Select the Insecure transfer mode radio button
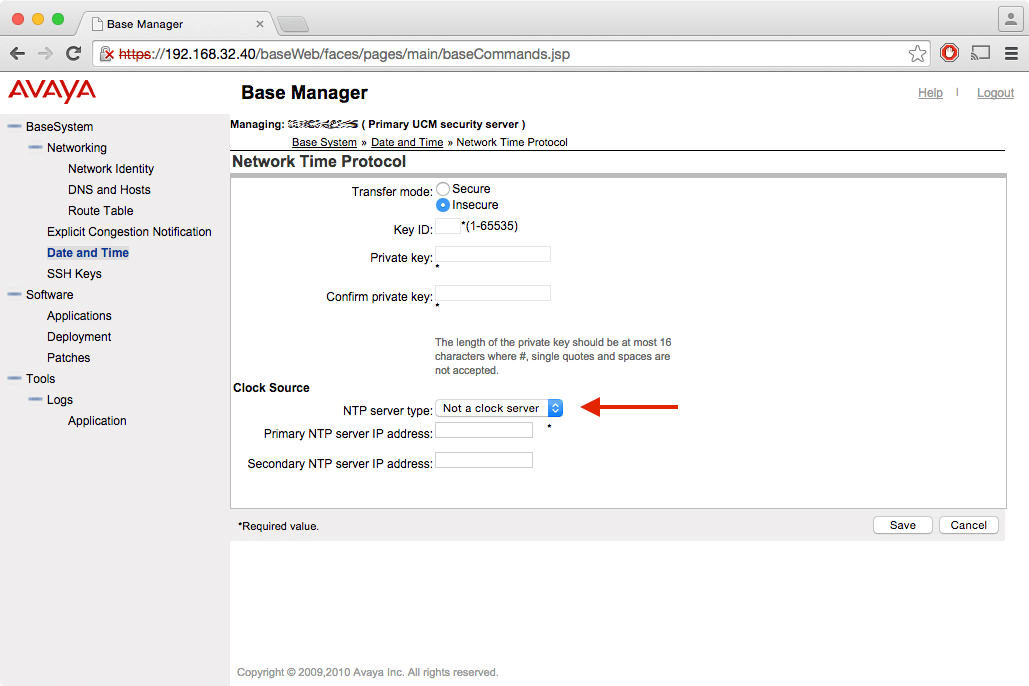The height and width of the screenshot is (686, 1029). coord(443,205)
